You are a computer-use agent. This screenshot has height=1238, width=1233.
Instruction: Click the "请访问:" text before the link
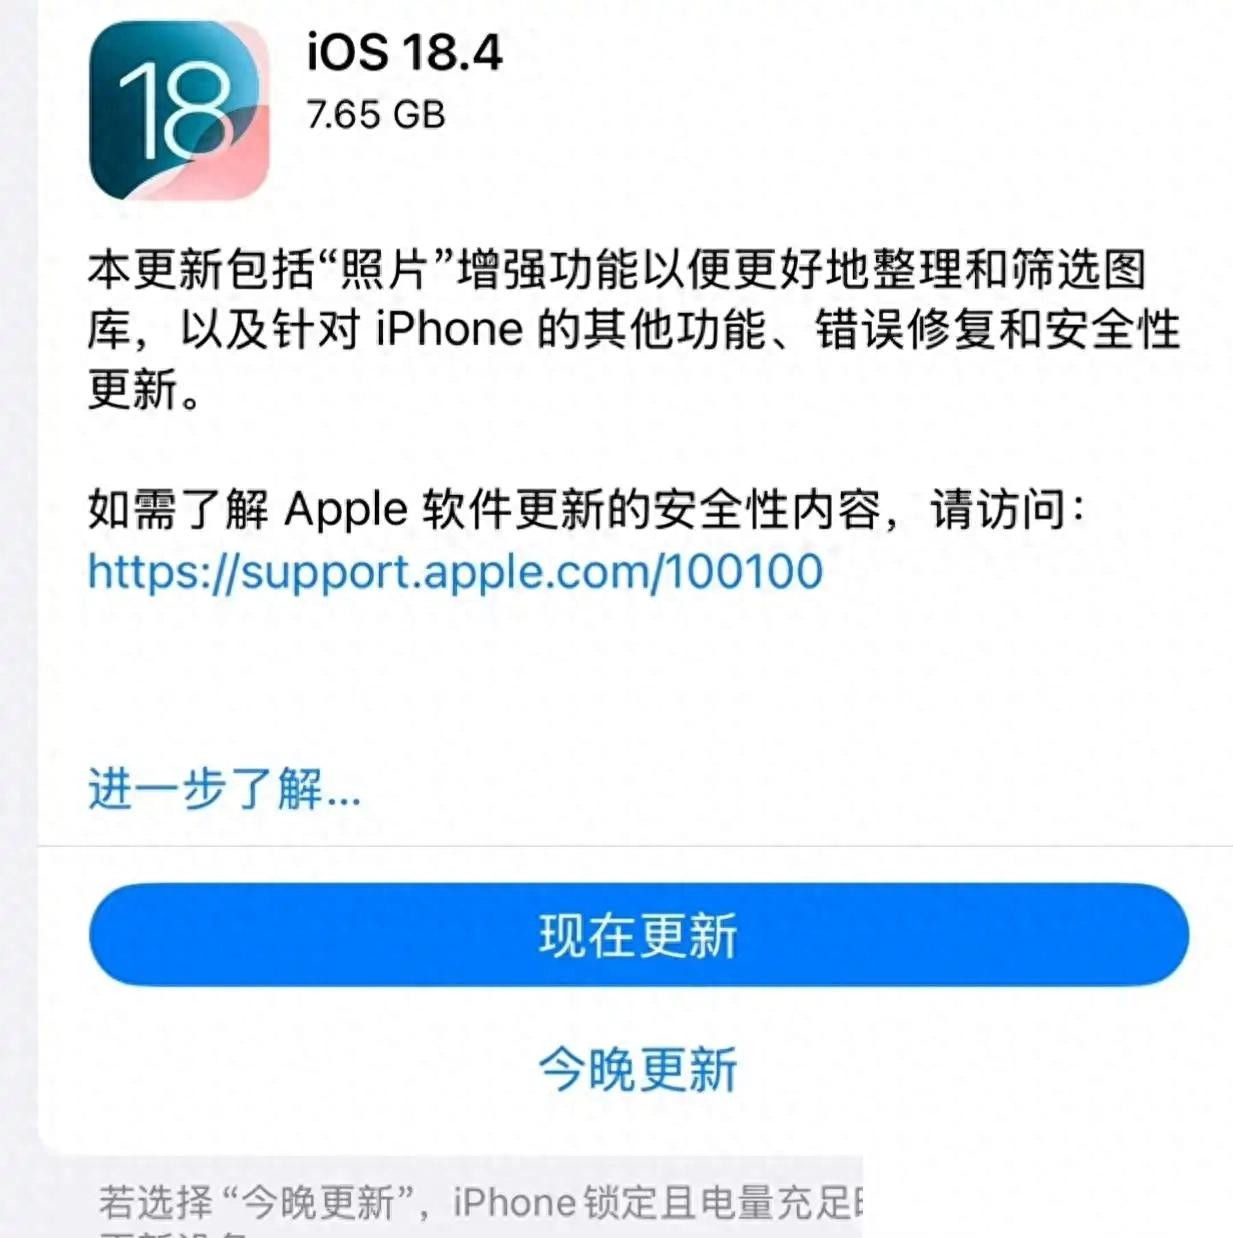point(1007,509)
